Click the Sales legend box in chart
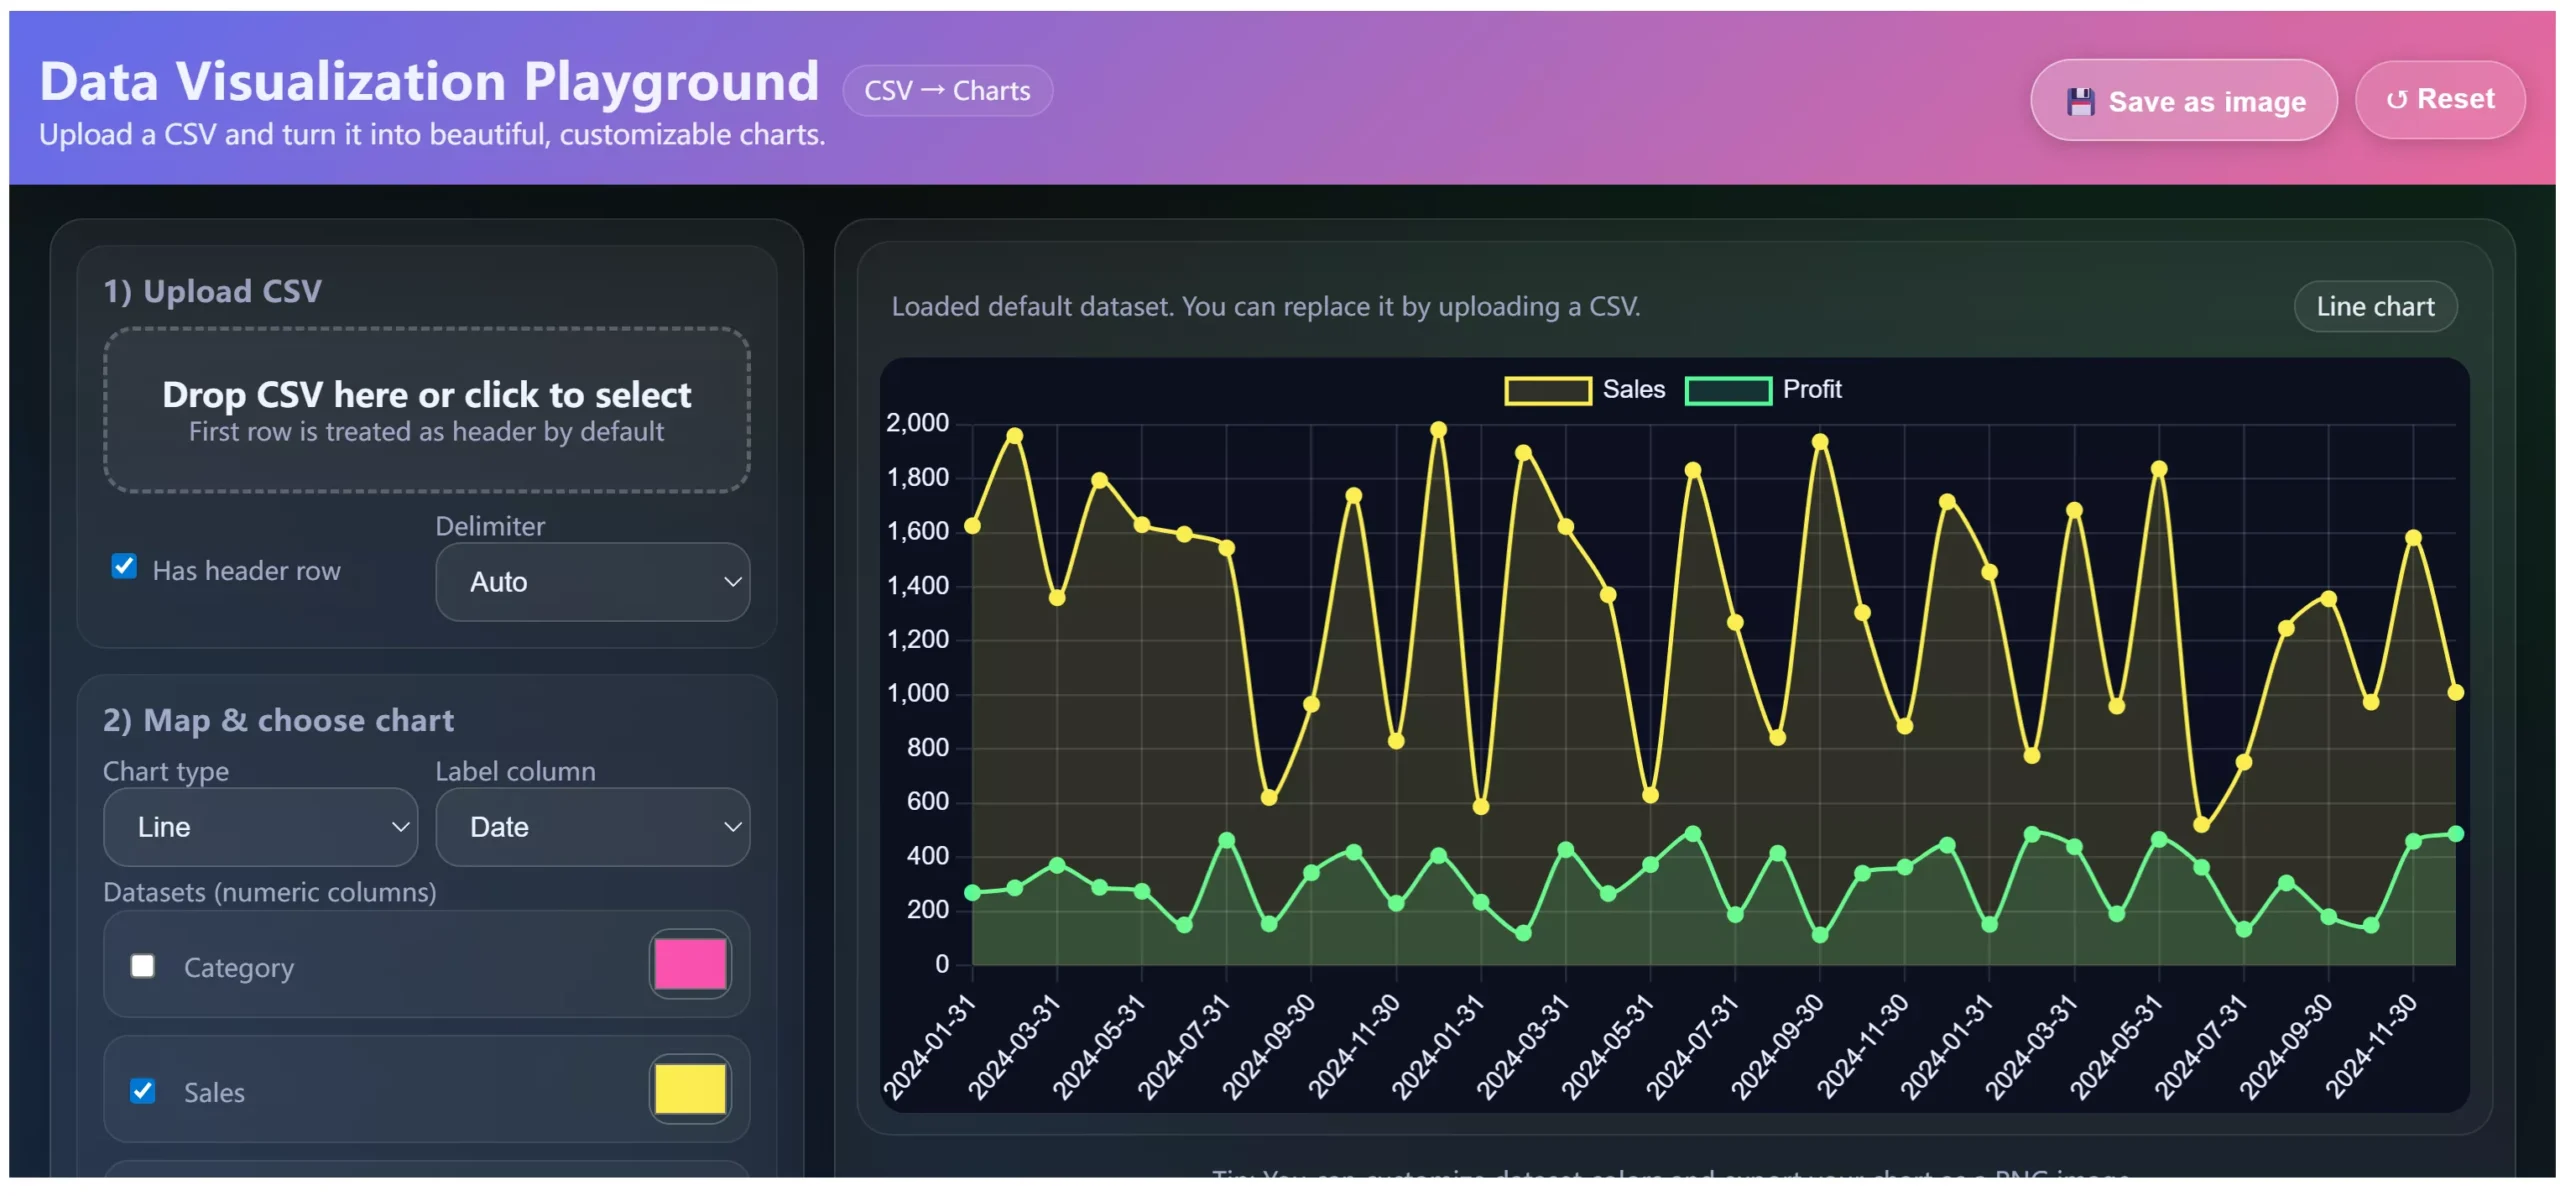The width and height of the screenshot is (2560, 1196). 1547,390
